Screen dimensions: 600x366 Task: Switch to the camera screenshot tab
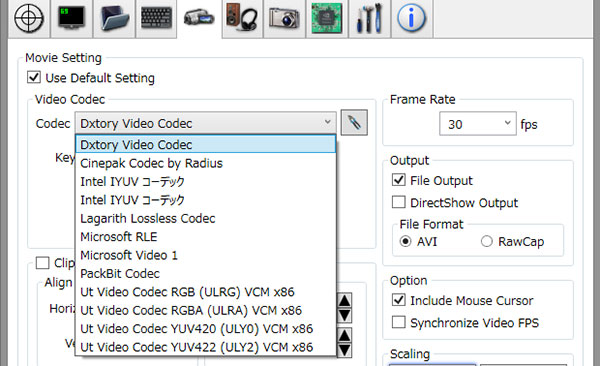coord(284,18)
